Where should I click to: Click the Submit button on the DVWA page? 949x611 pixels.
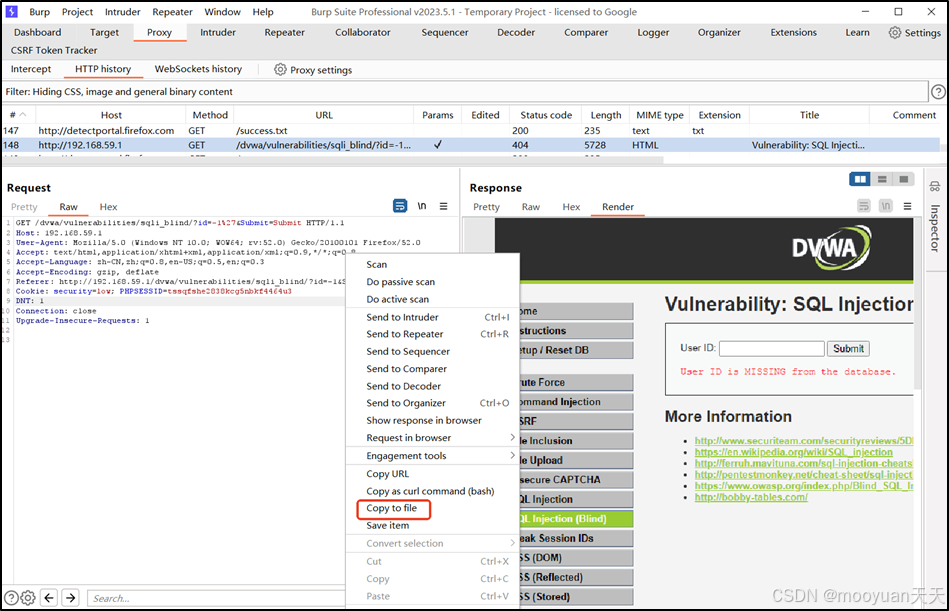click(847, 348)
